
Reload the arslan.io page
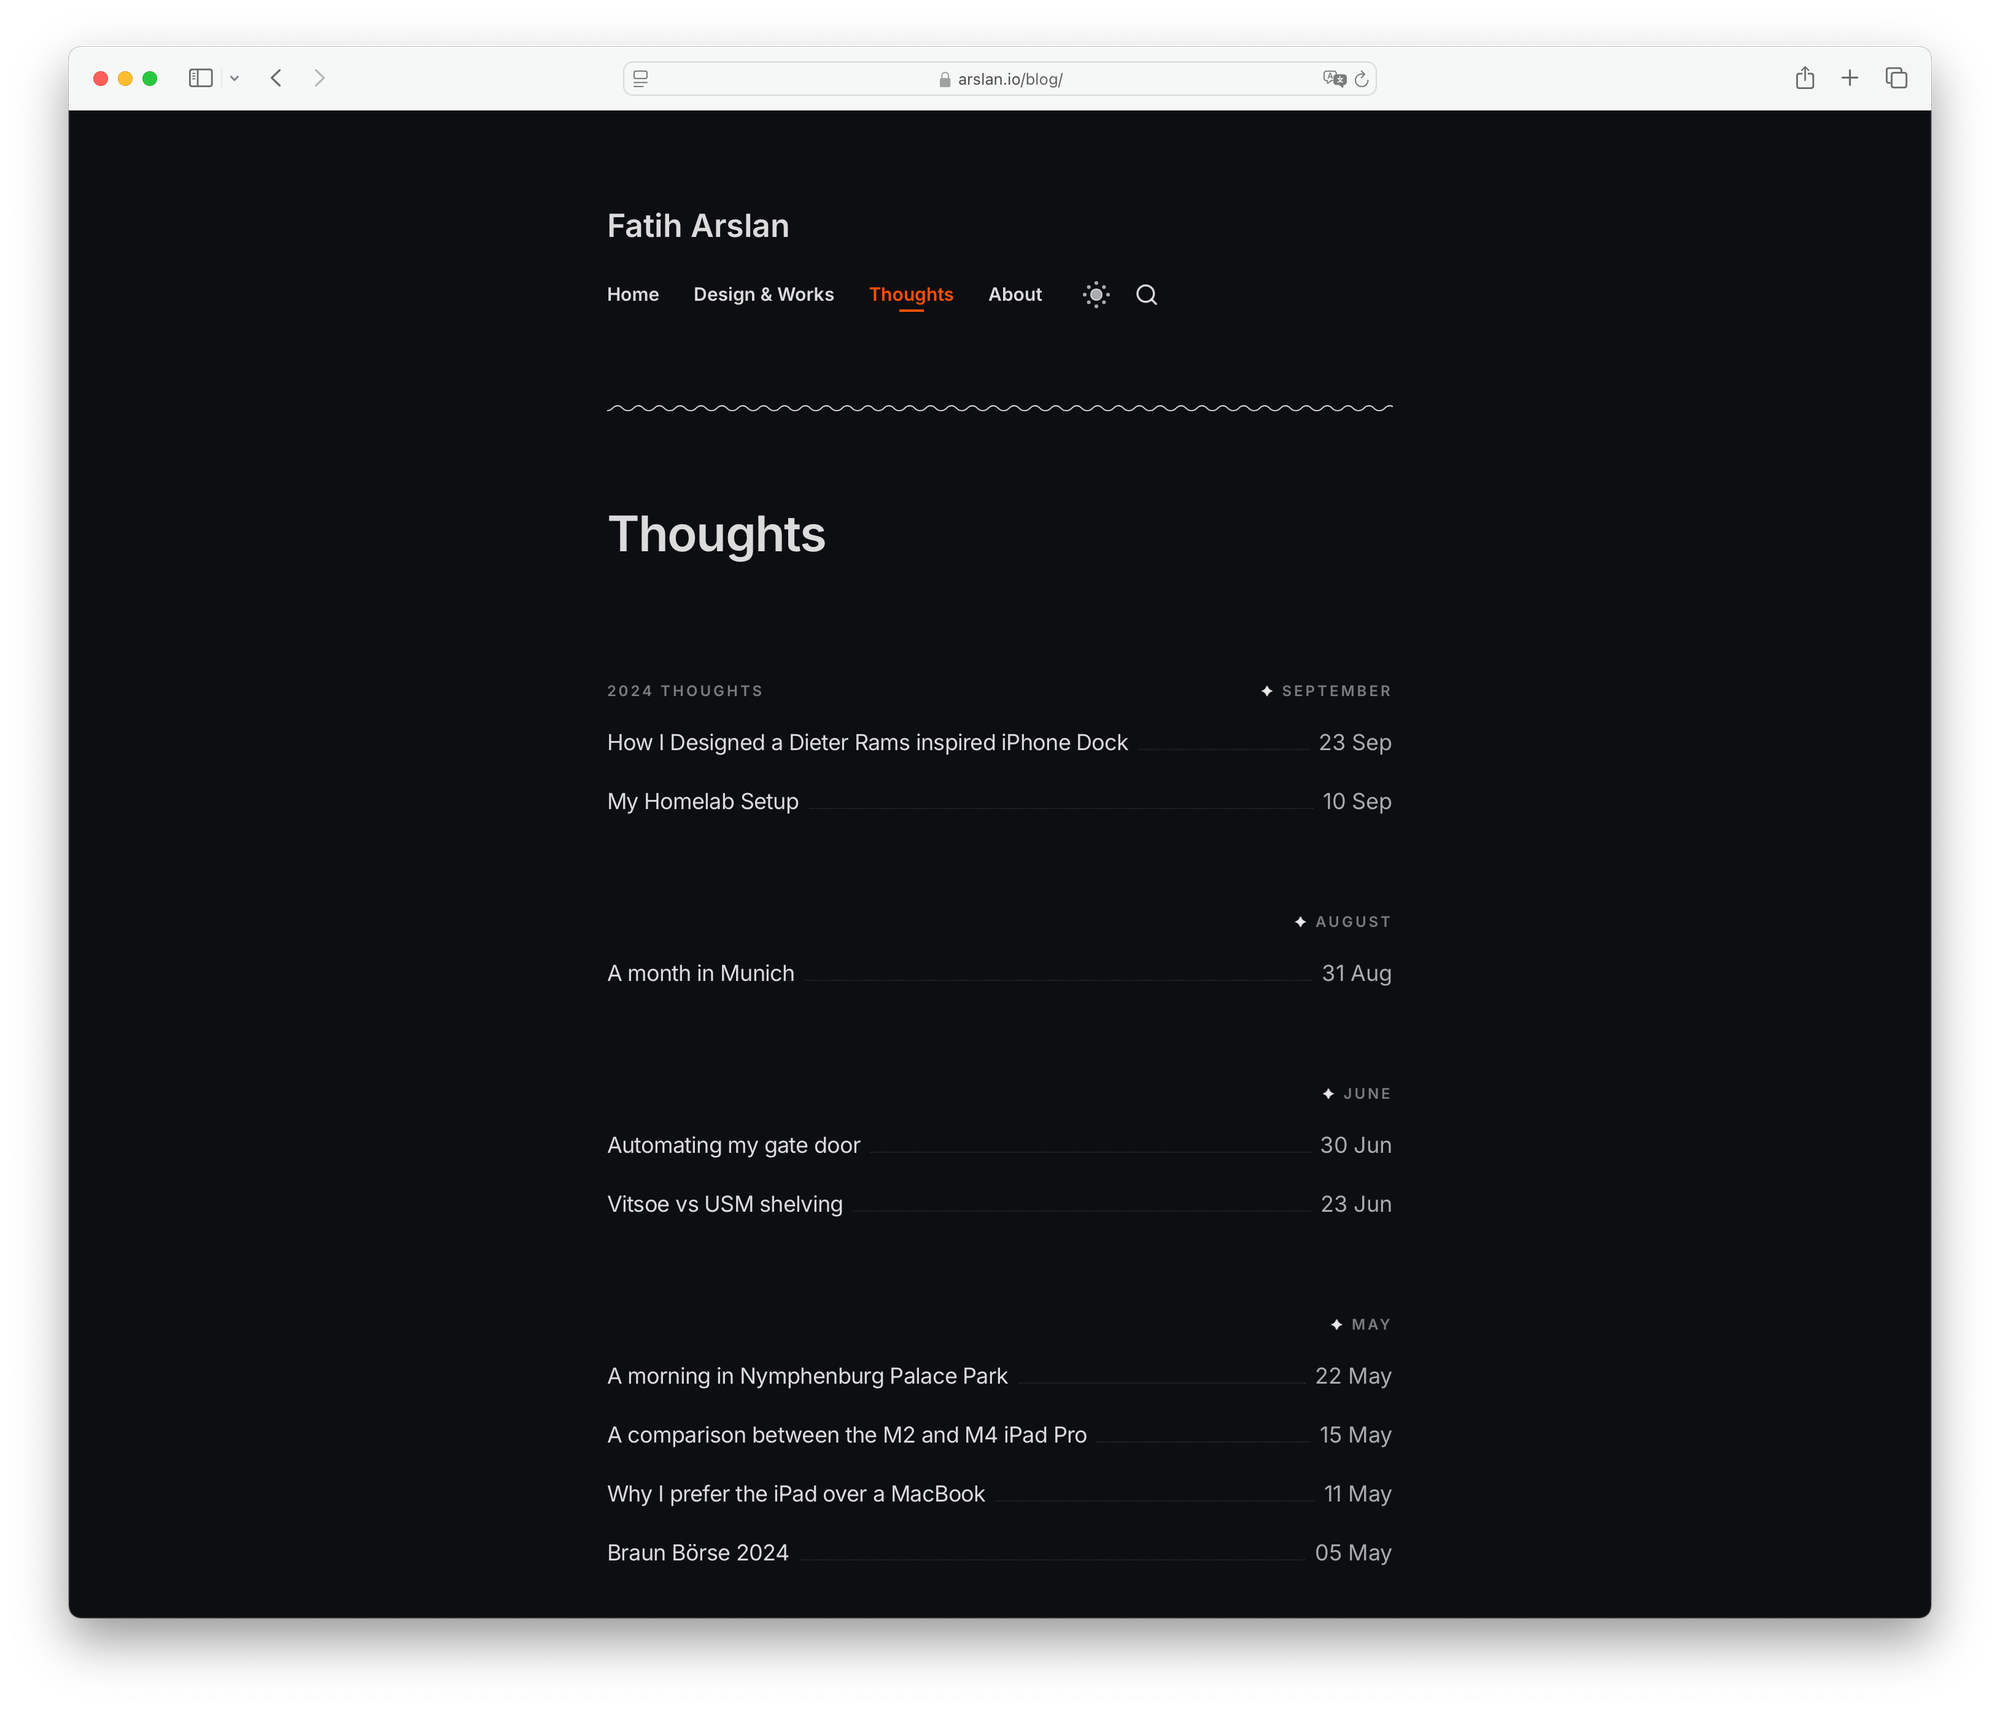click(x=1361, y=78)
